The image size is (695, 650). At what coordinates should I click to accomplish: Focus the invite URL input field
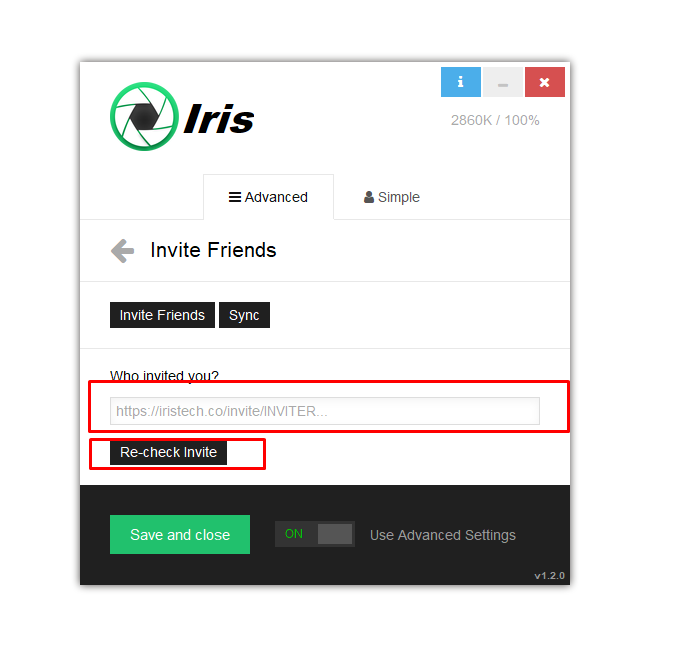coord(325,411)
